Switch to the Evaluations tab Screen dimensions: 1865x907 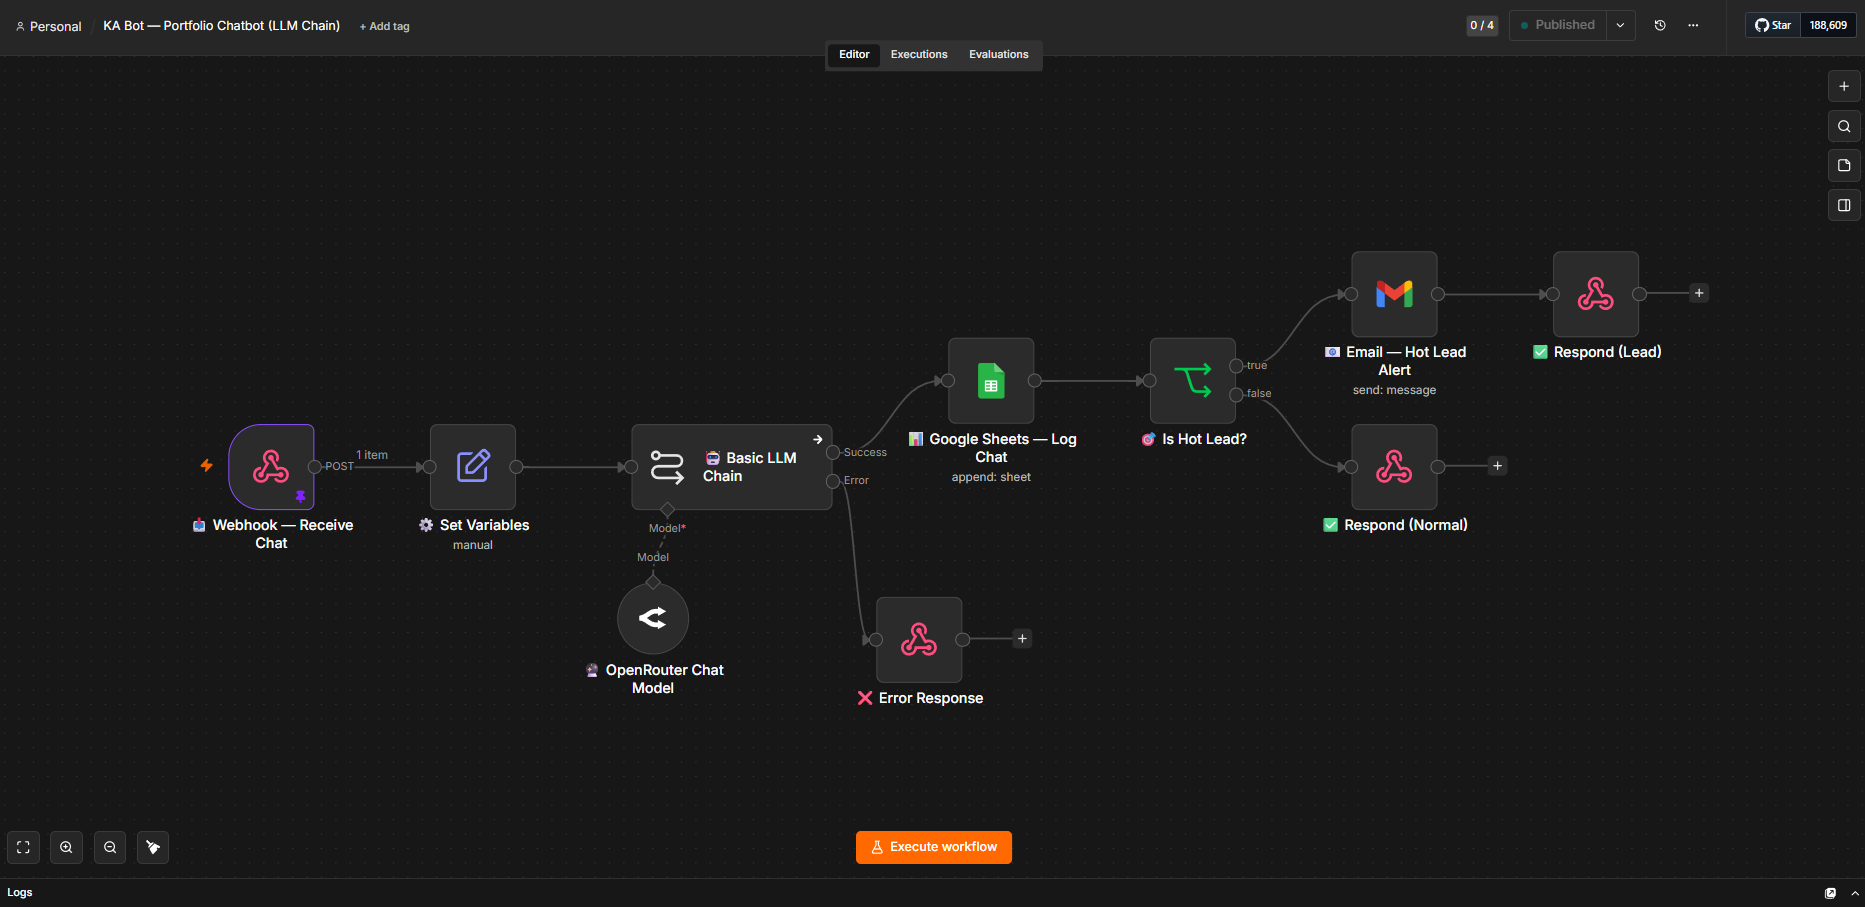coord(998,55)
